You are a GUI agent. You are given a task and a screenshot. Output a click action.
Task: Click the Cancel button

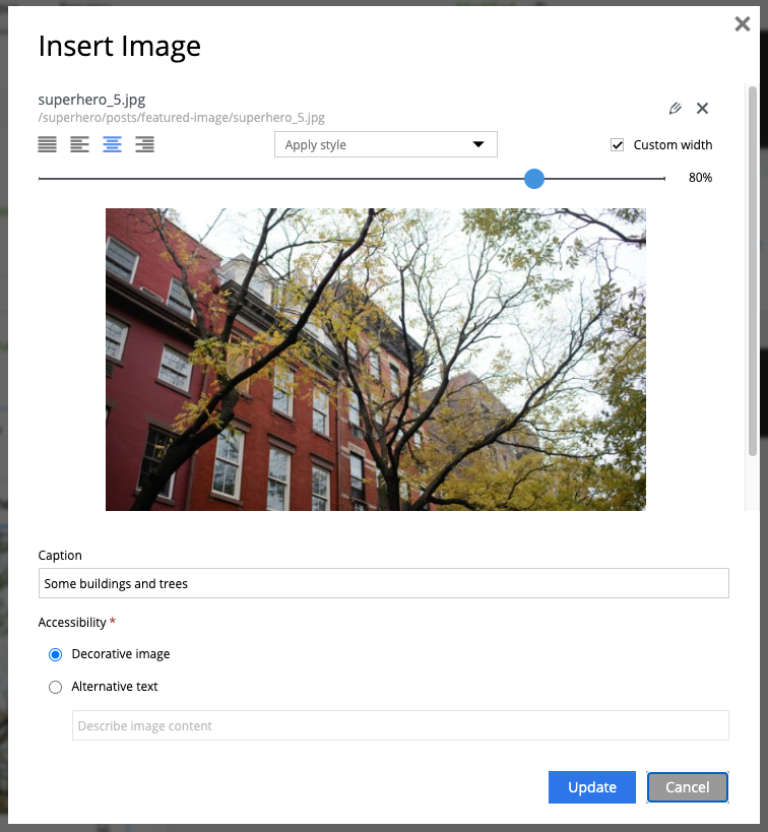tap(687, 787)
